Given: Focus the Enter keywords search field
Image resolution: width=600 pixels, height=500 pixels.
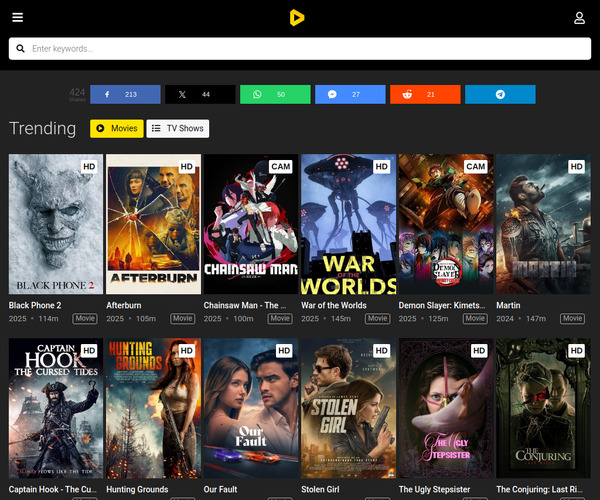Looking at the screenshot, I should point(300,49).
